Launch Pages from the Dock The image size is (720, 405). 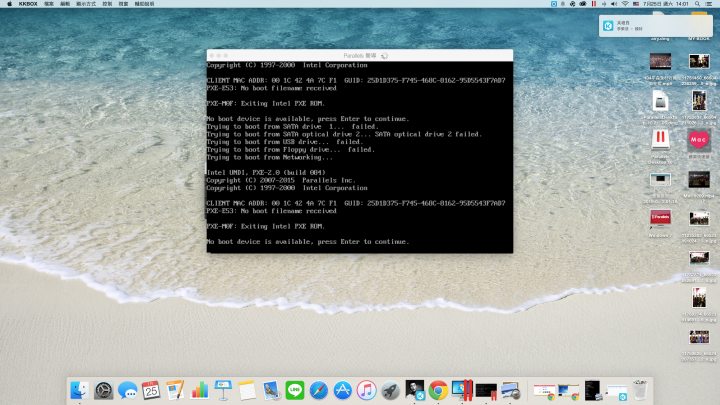point(175,390)
